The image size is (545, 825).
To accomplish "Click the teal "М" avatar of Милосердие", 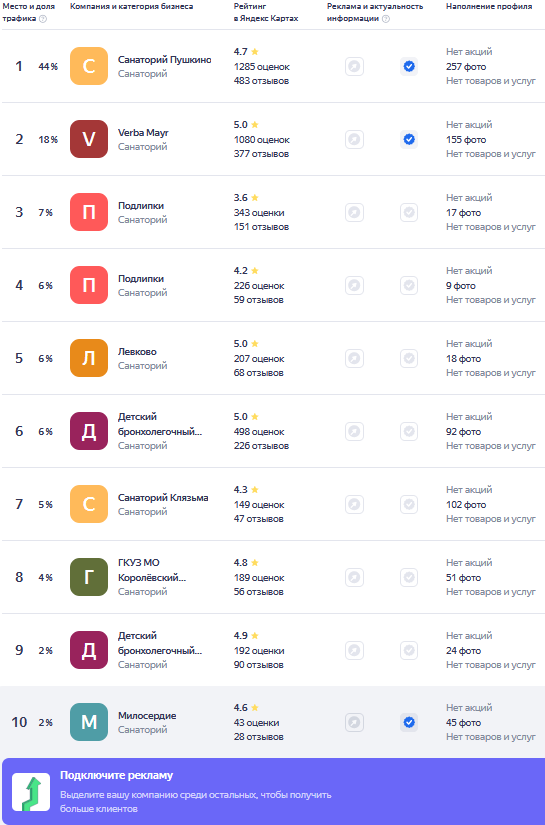I will coord(89,722).
